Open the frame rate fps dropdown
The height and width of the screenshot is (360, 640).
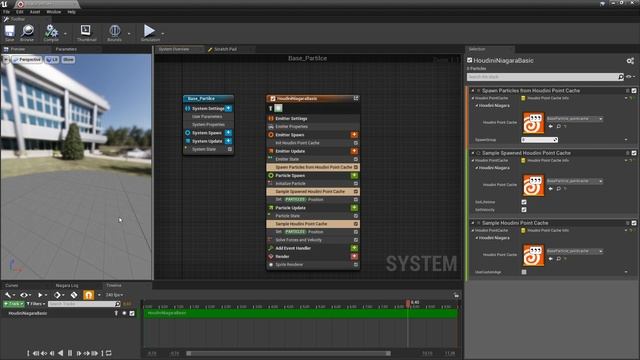pyautogui.click(x=114, y=295)
